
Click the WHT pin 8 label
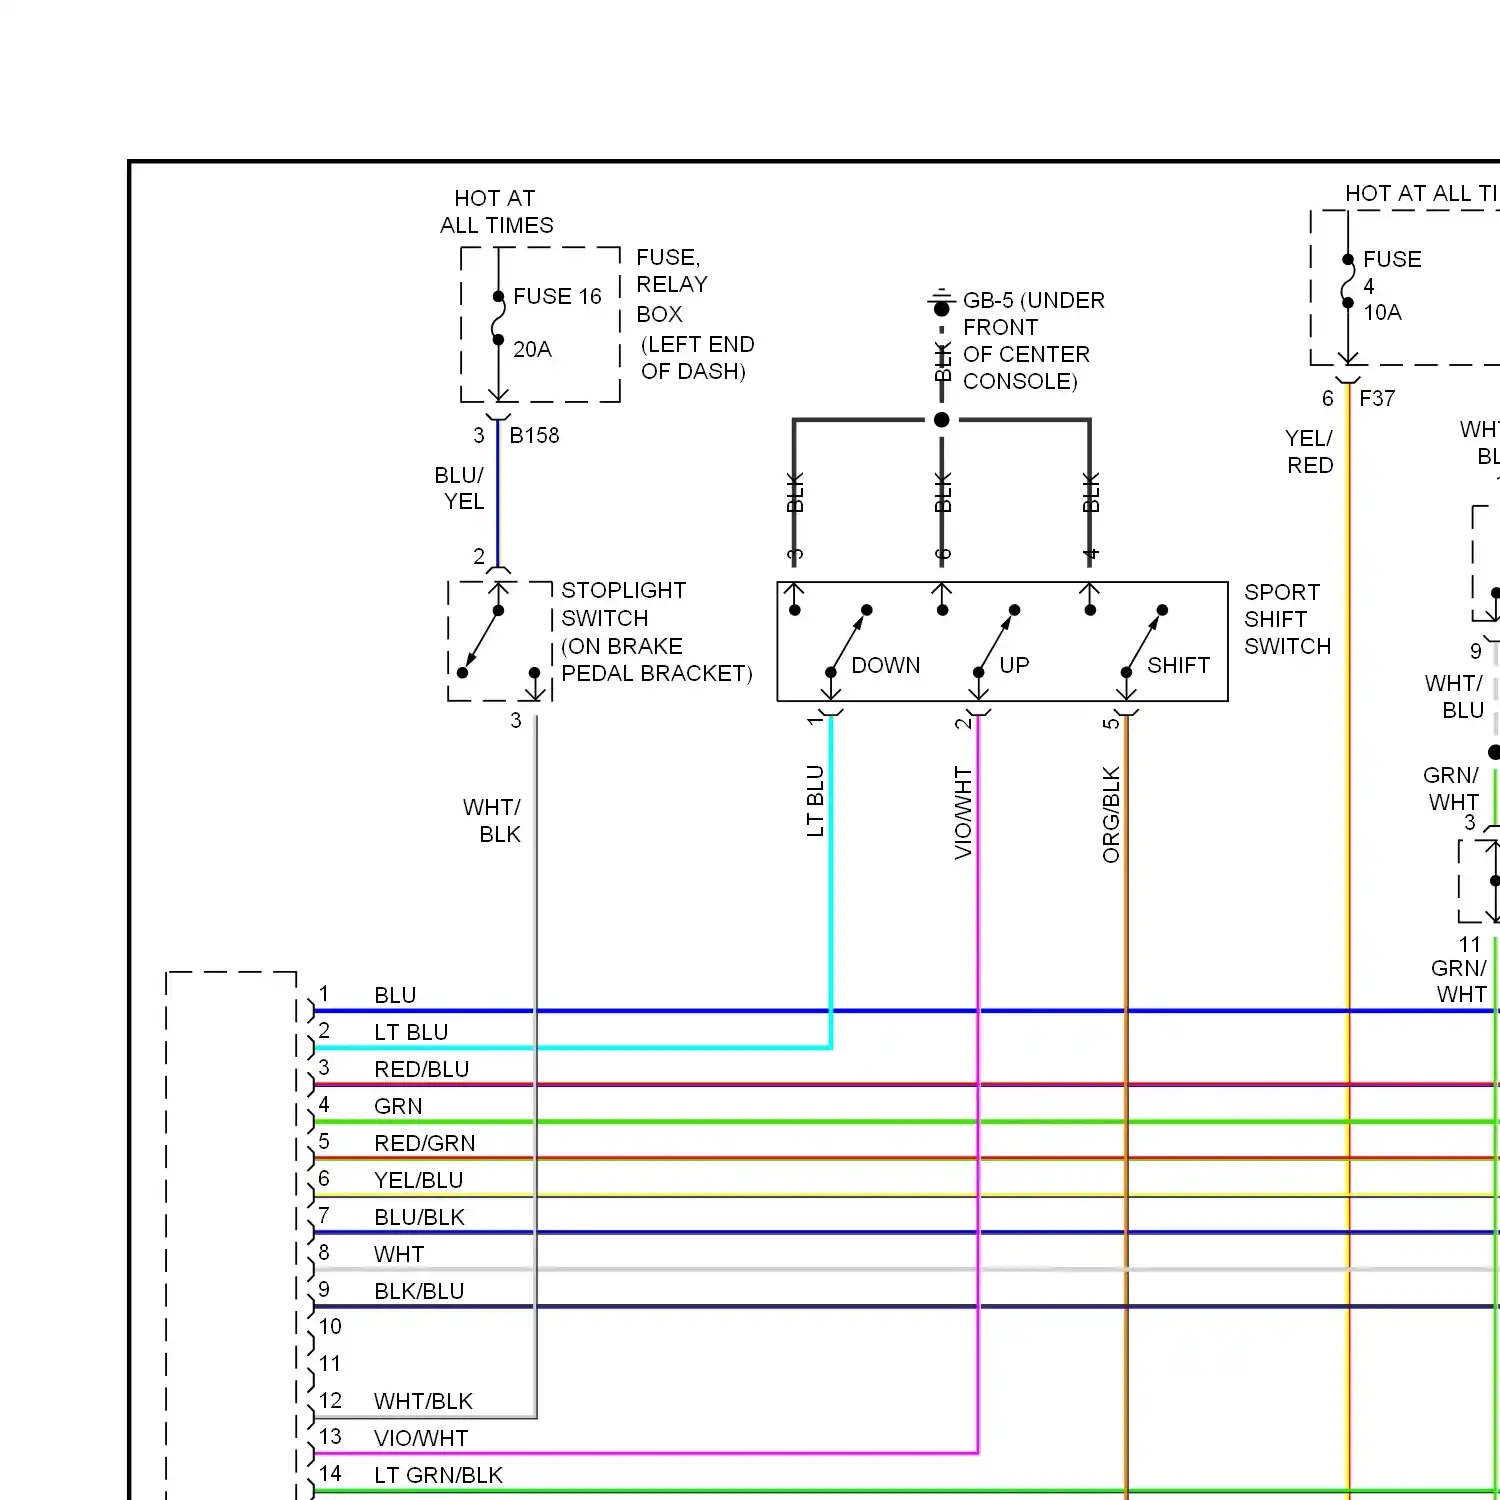pos(399,1254)
